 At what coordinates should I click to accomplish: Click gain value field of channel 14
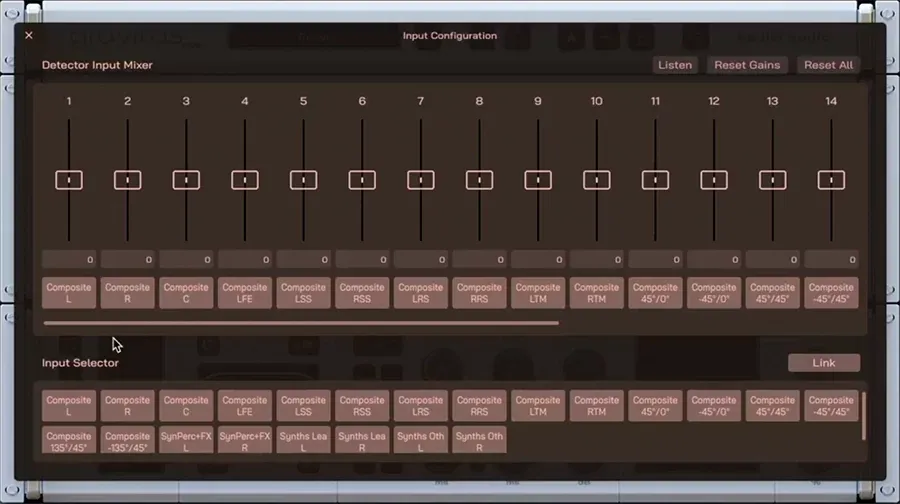click(x=831, y=259)
